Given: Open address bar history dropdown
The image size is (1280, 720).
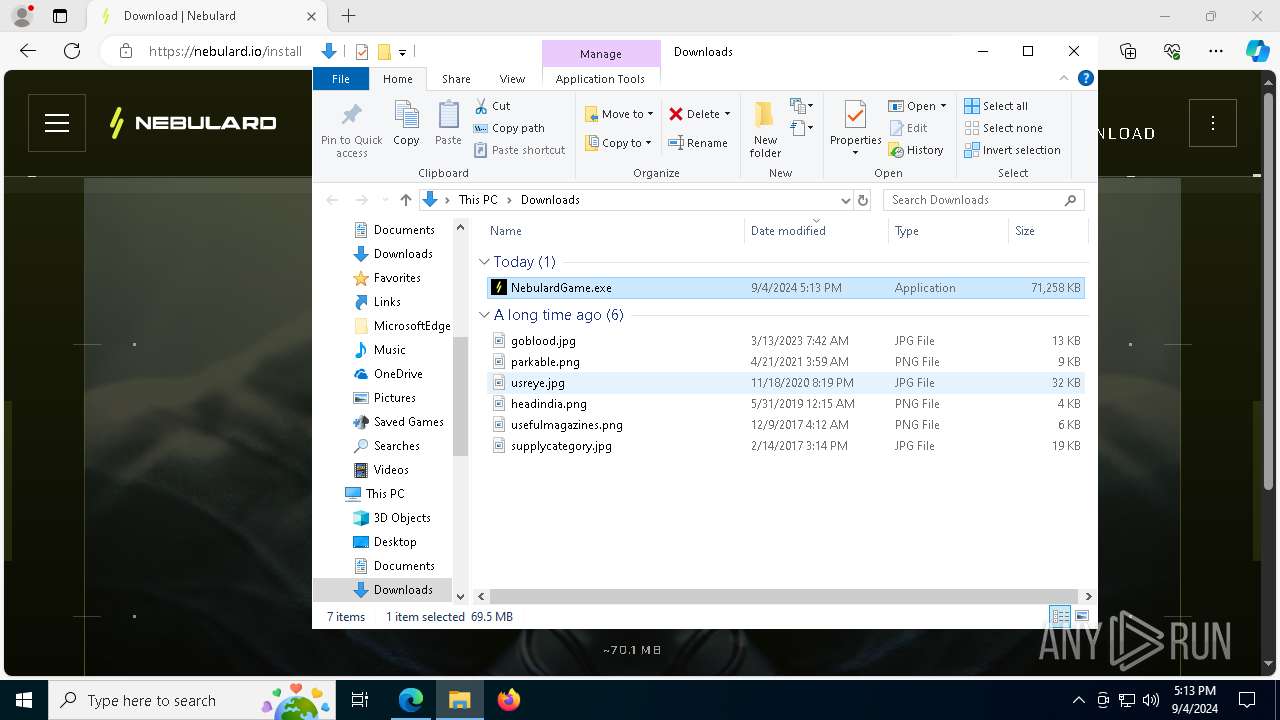Looking at the screenshot, I should click(x=845, y=200).
